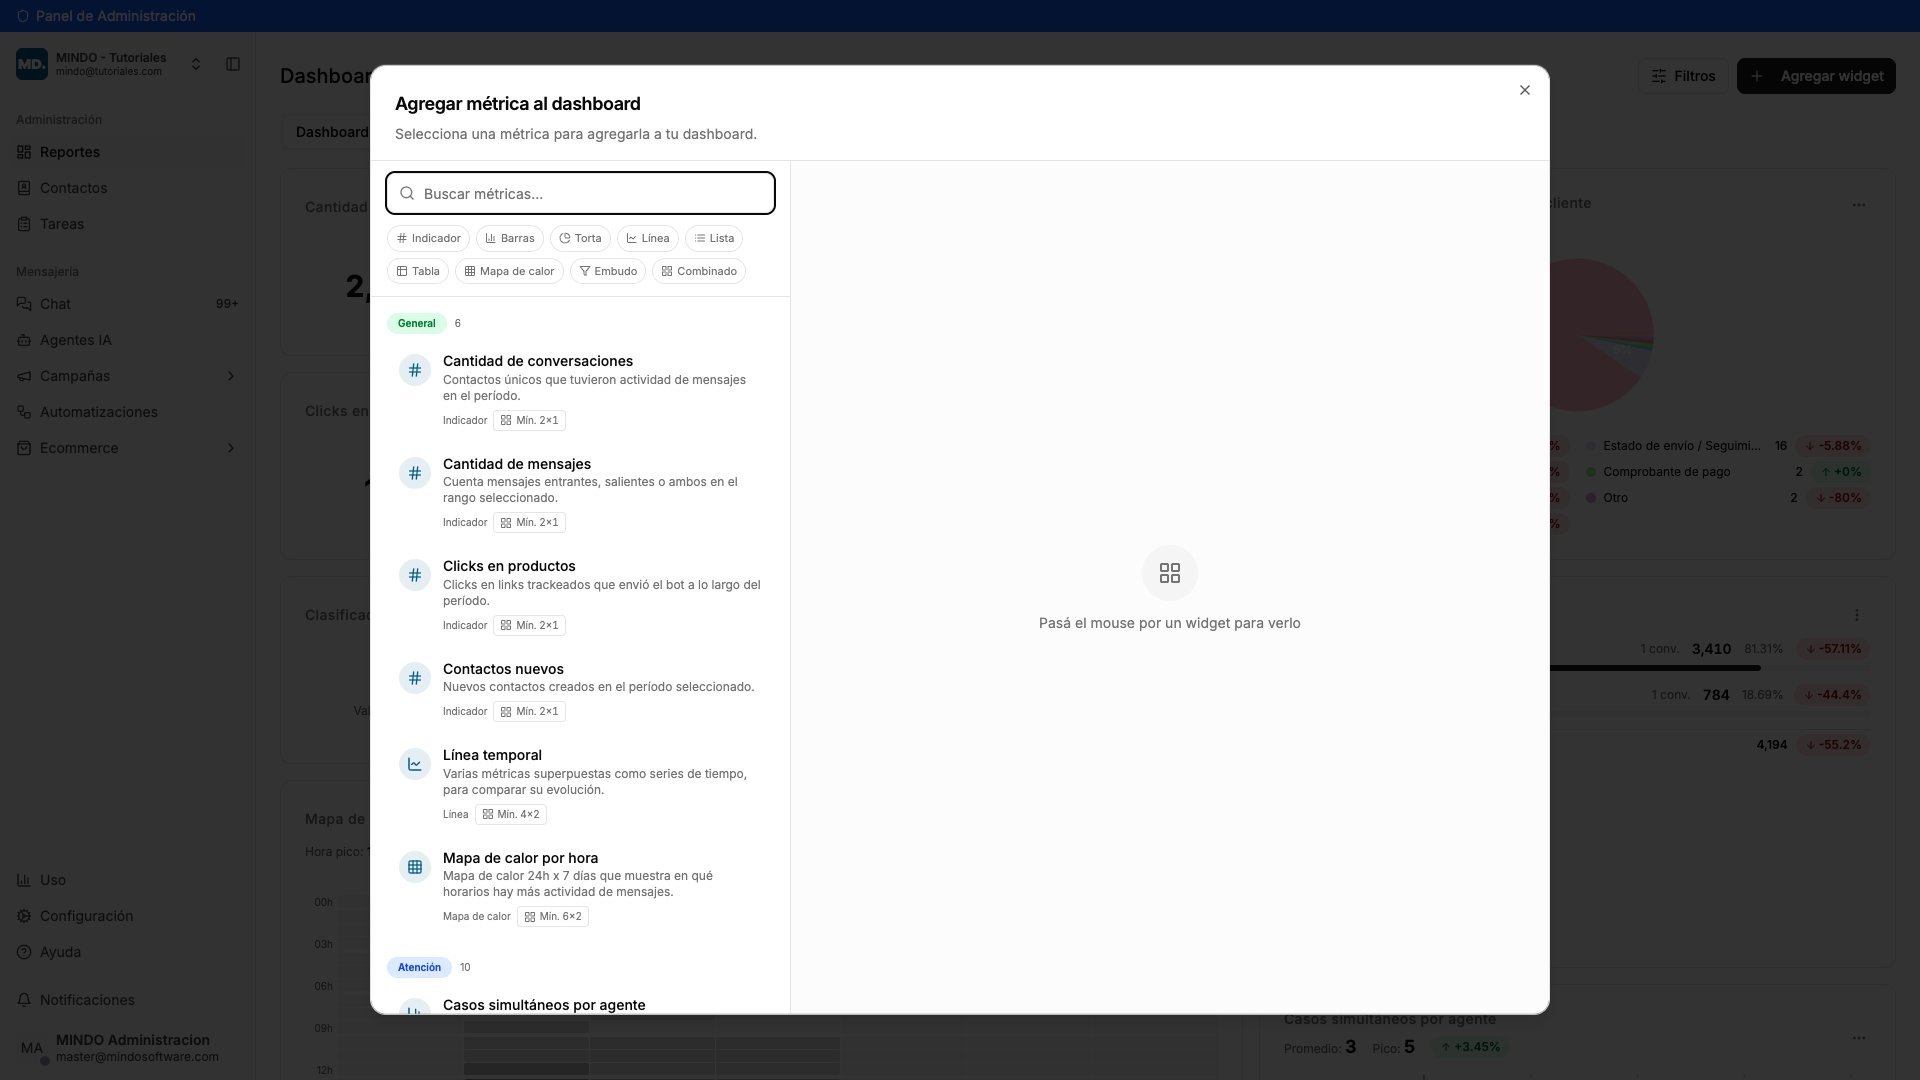Click the Automatizaciones icon in sidebar

(x=24, y=412)
